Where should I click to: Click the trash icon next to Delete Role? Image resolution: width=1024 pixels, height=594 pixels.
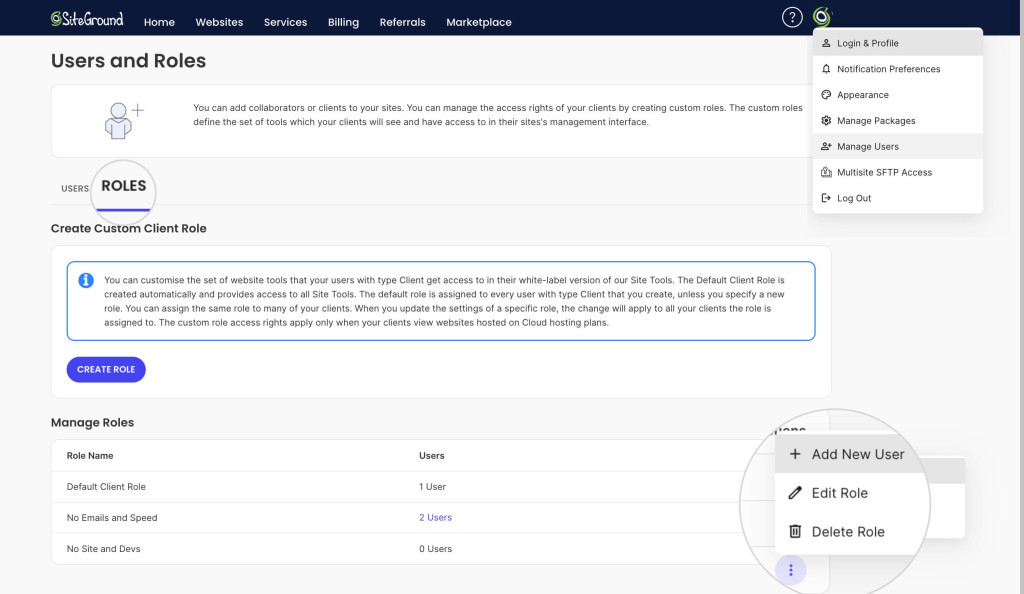click(x=795, y=531)
